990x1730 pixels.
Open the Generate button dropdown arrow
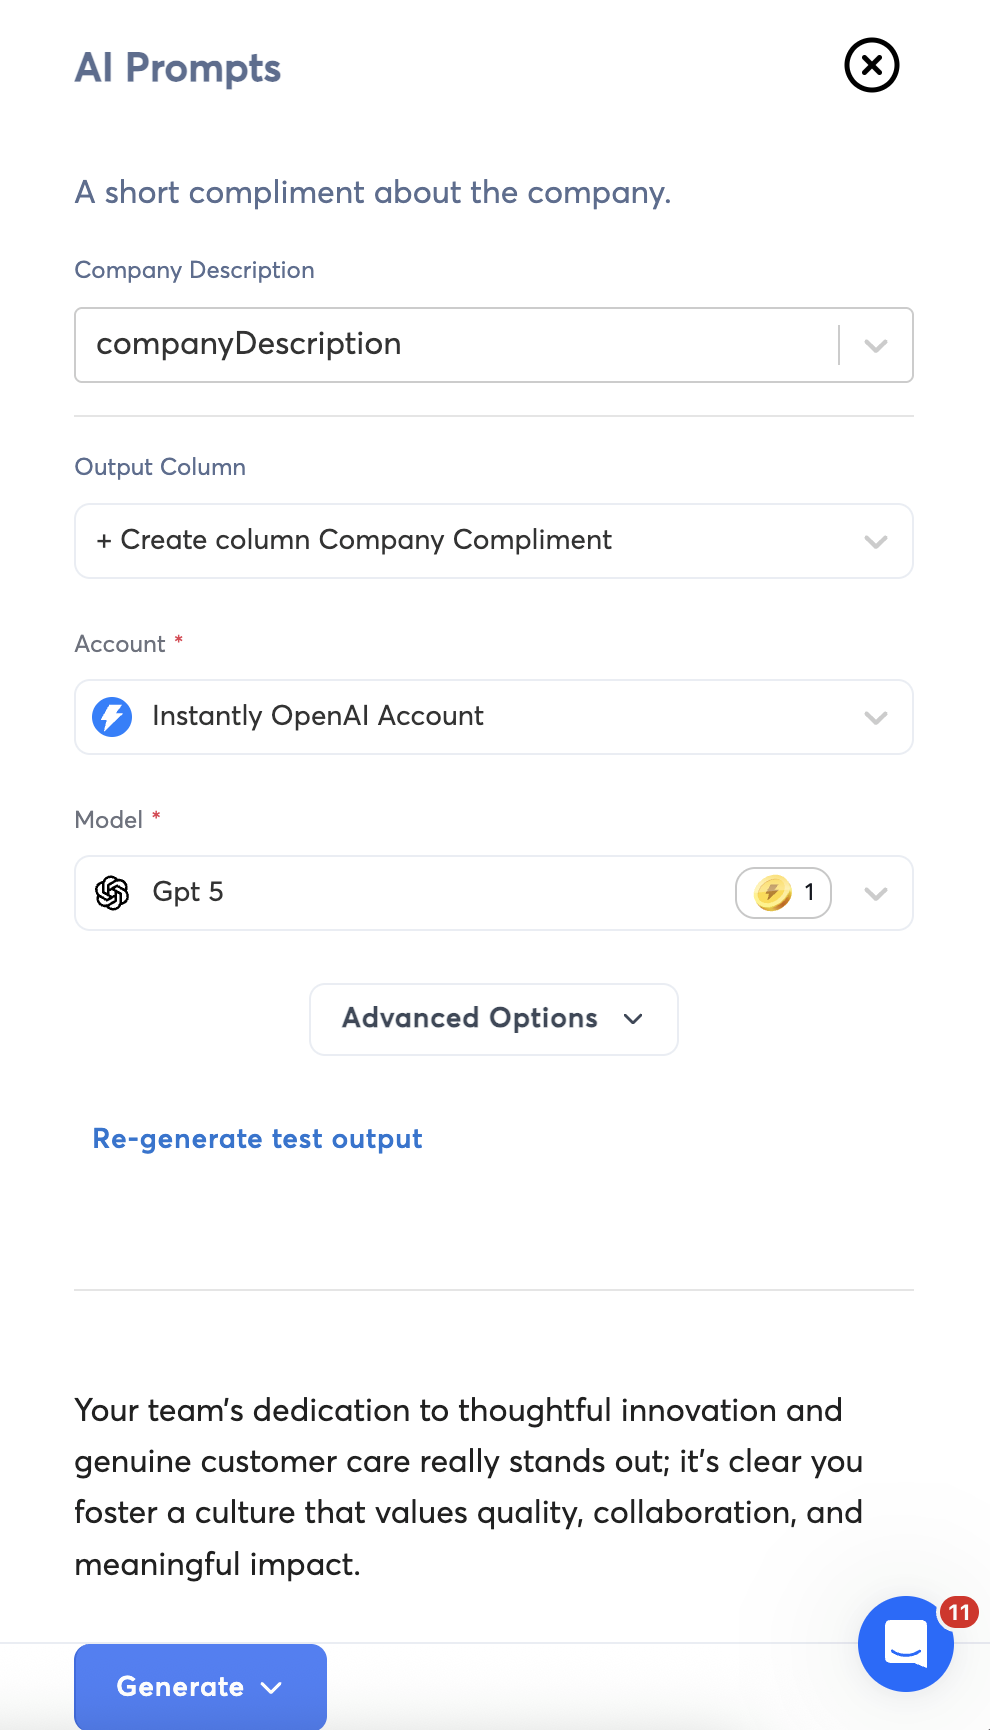click(x=271, y=1688)
